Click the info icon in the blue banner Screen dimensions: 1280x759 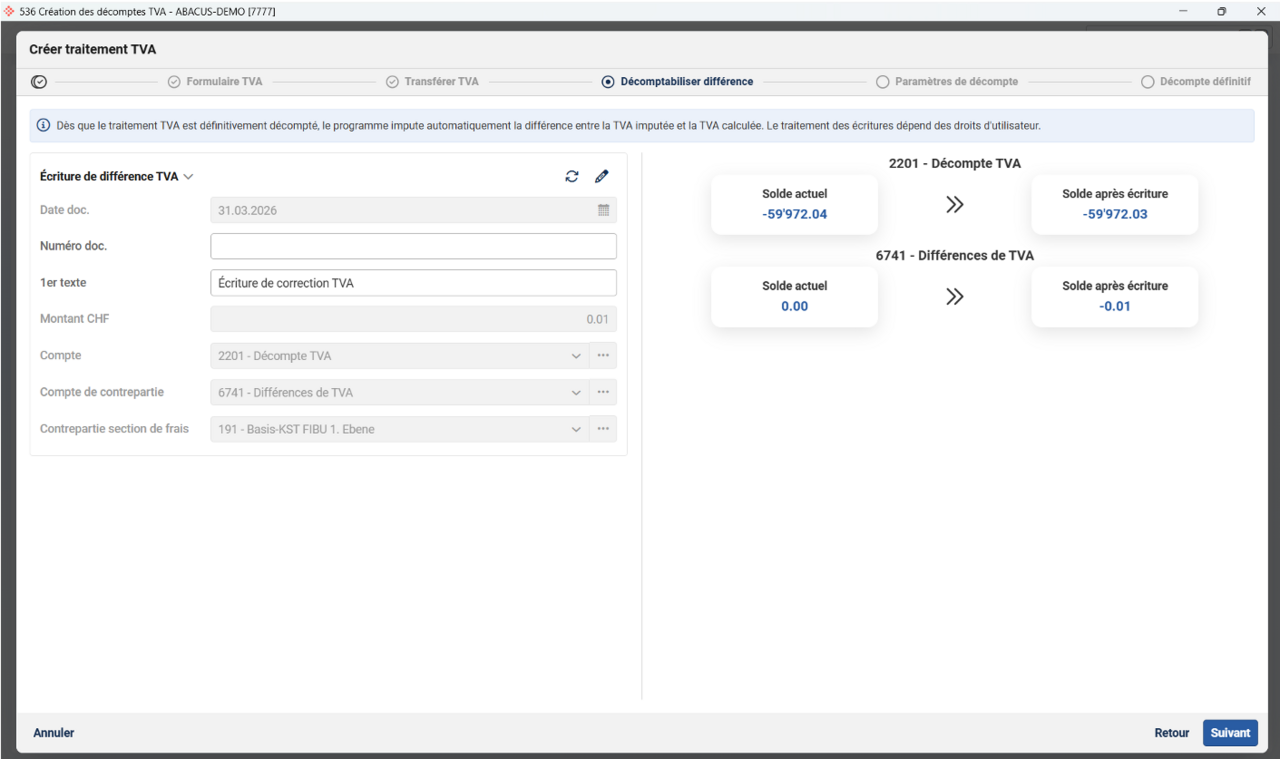coord(44,126)
